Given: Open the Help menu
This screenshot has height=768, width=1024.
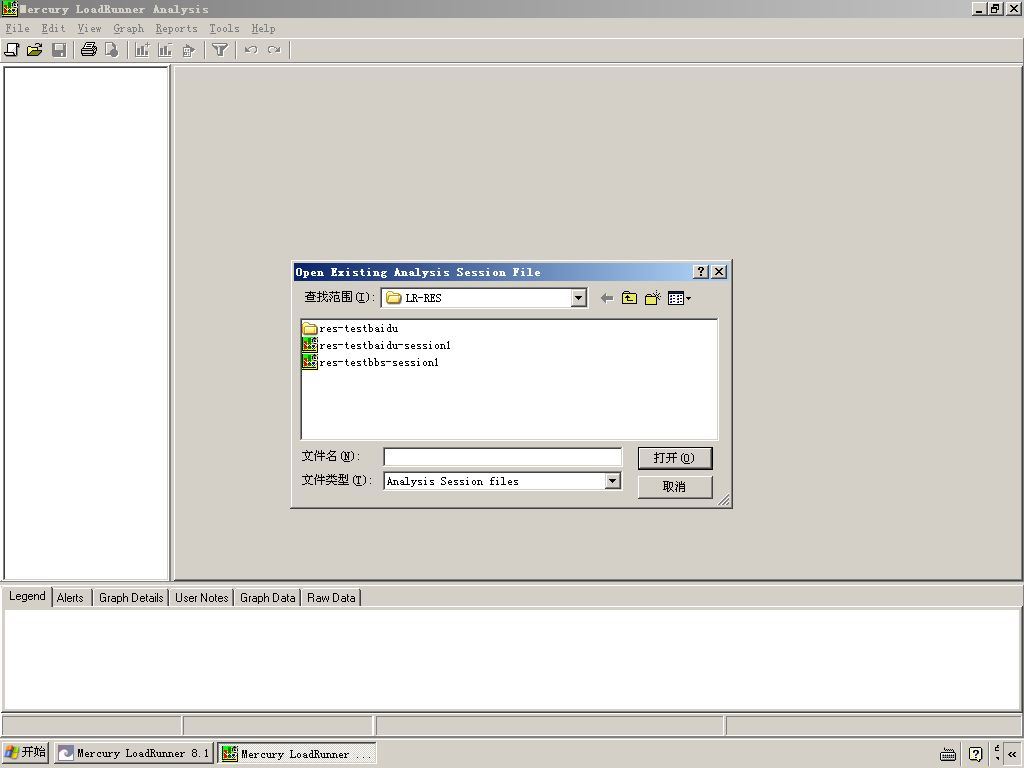Looking at the screenshot, I should pos(263,29).
